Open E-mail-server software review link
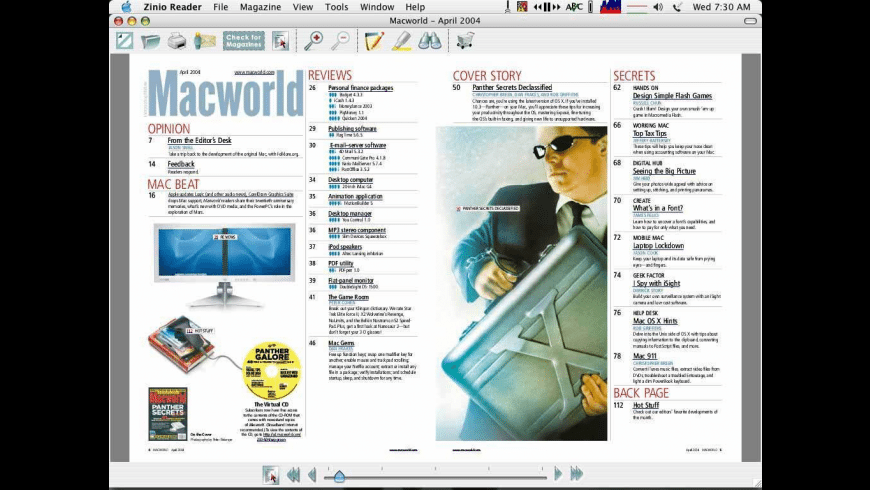The image size is (870, 490). [358, 145]
